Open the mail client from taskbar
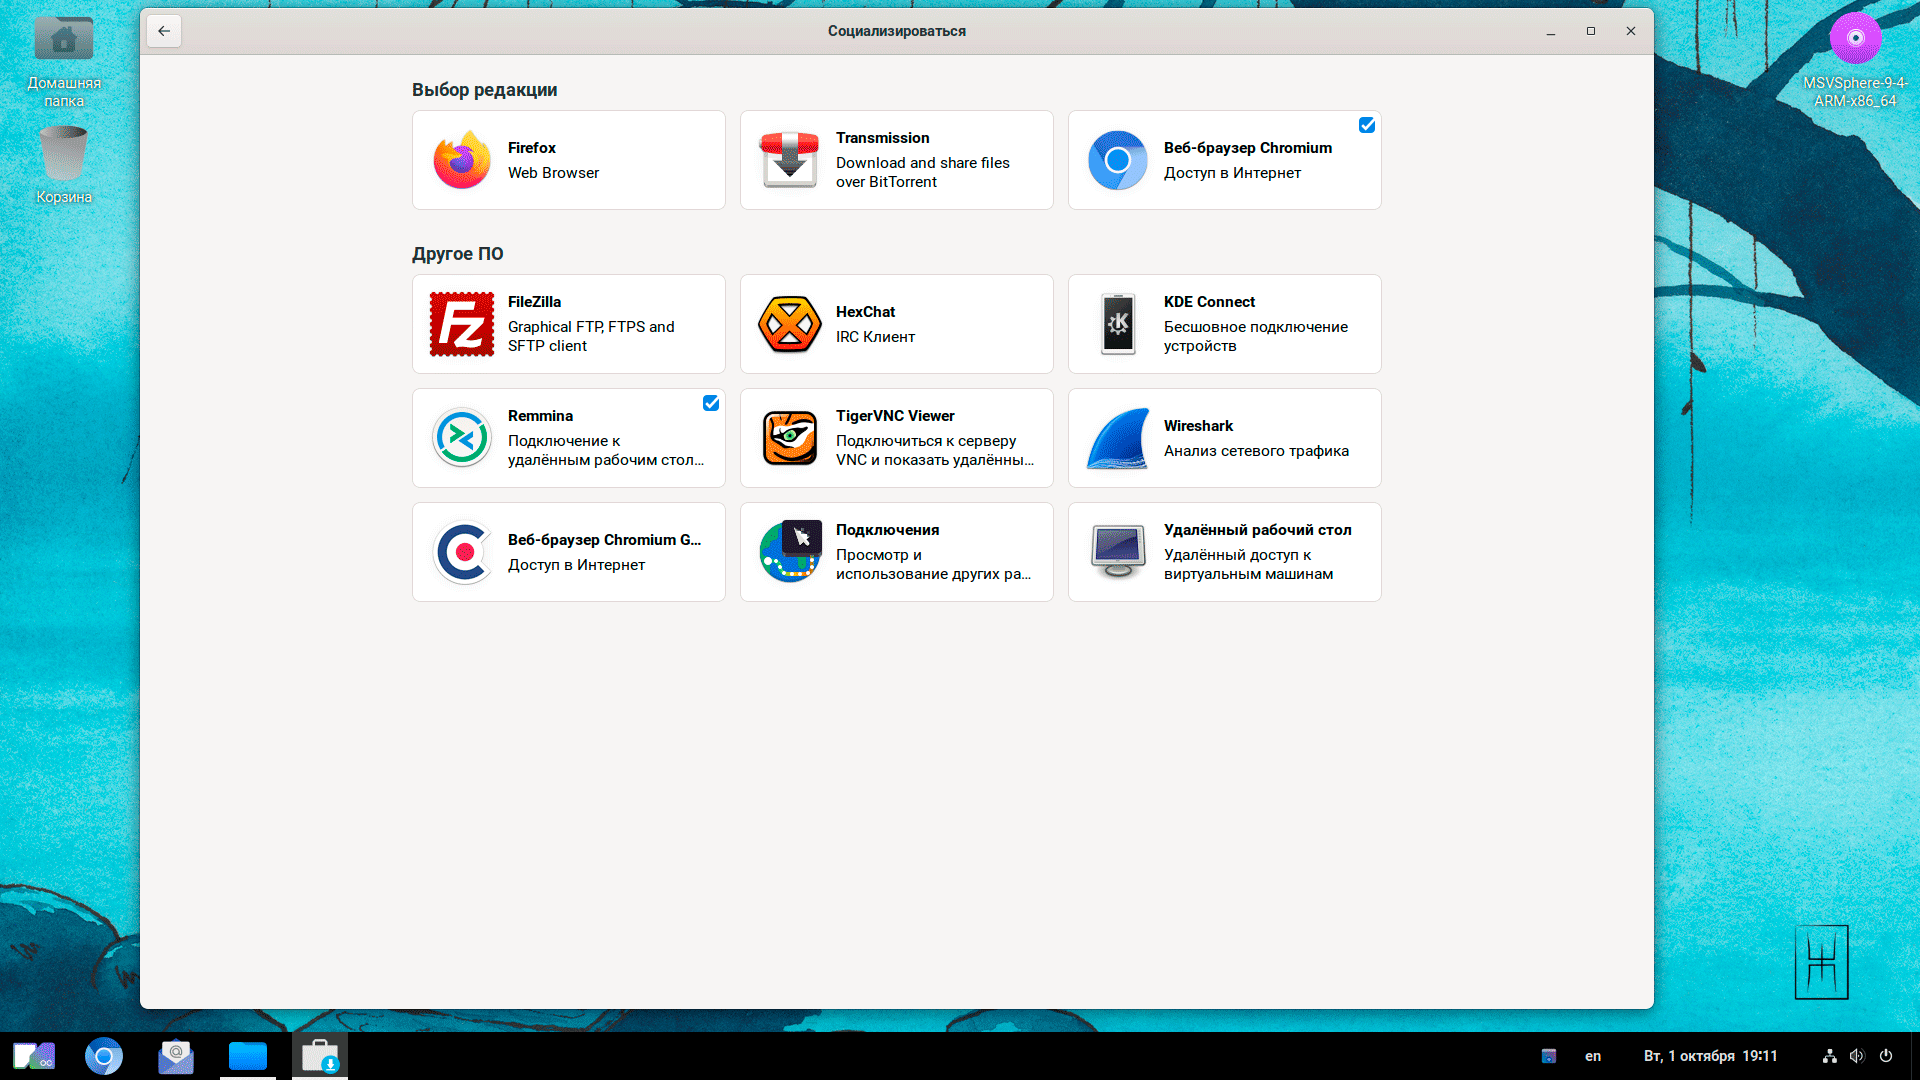Viewport: 1920px width, 1080px height. click(x=176, y=1056)
